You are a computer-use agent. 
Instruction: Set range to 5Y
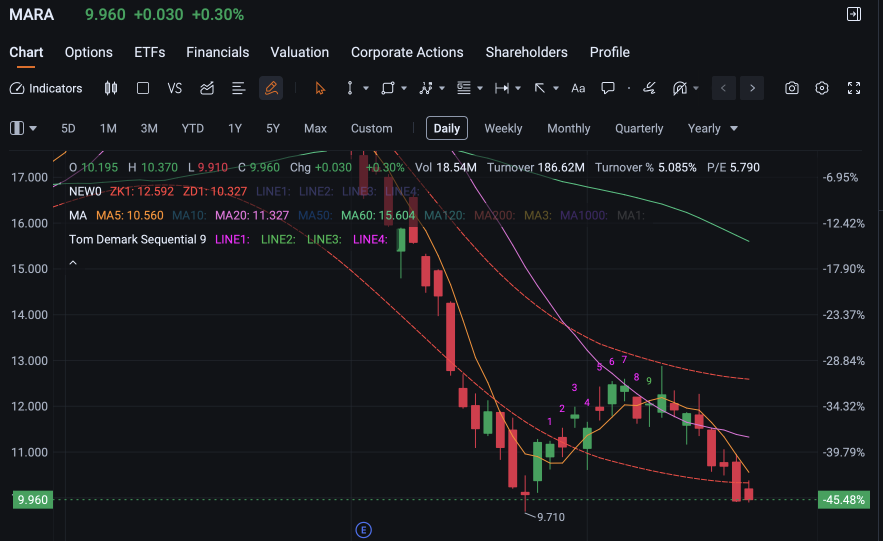(x=273, y=128)
